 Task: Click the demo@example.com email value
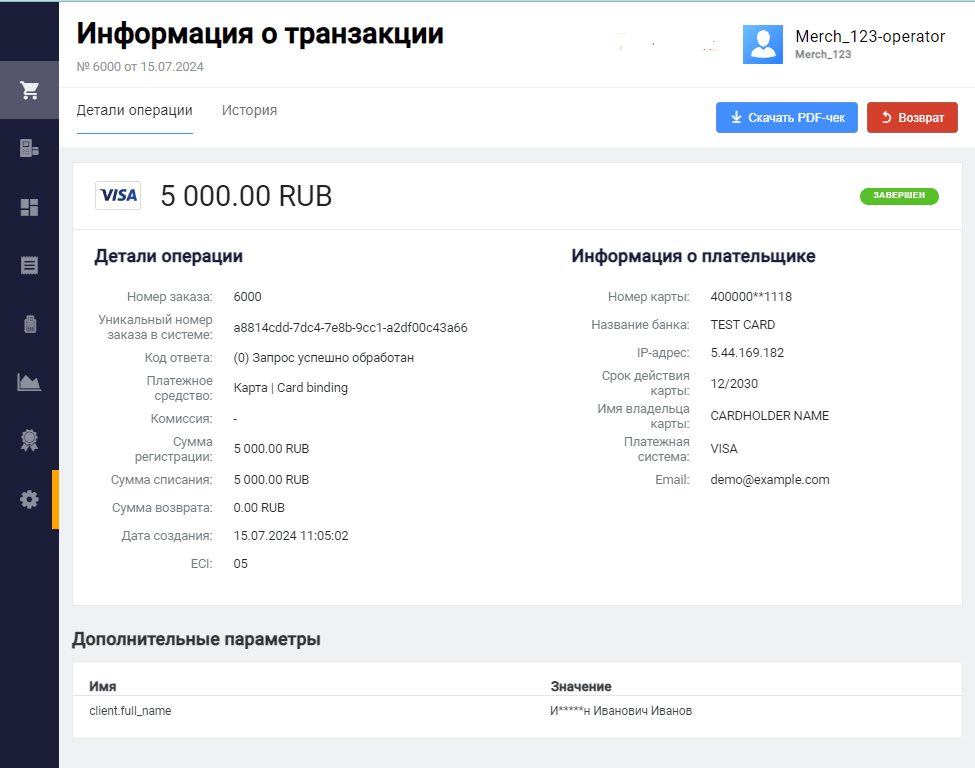click(x=769, y=480)
